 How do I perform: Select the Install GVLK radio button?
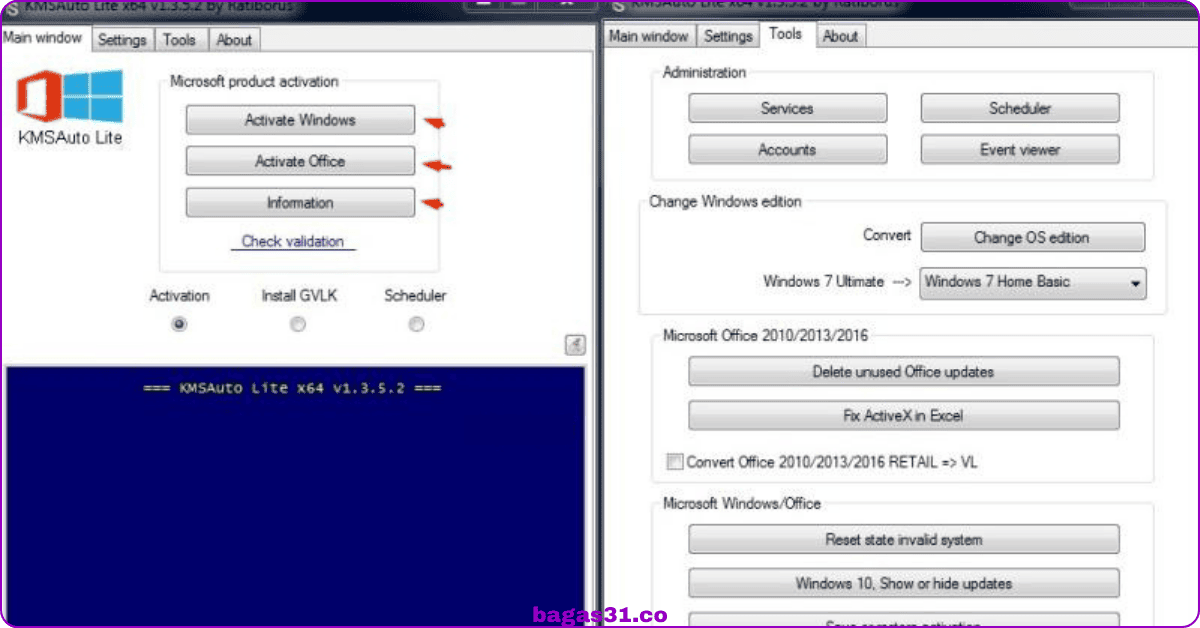pyautogui.click(x=297, y=324)
